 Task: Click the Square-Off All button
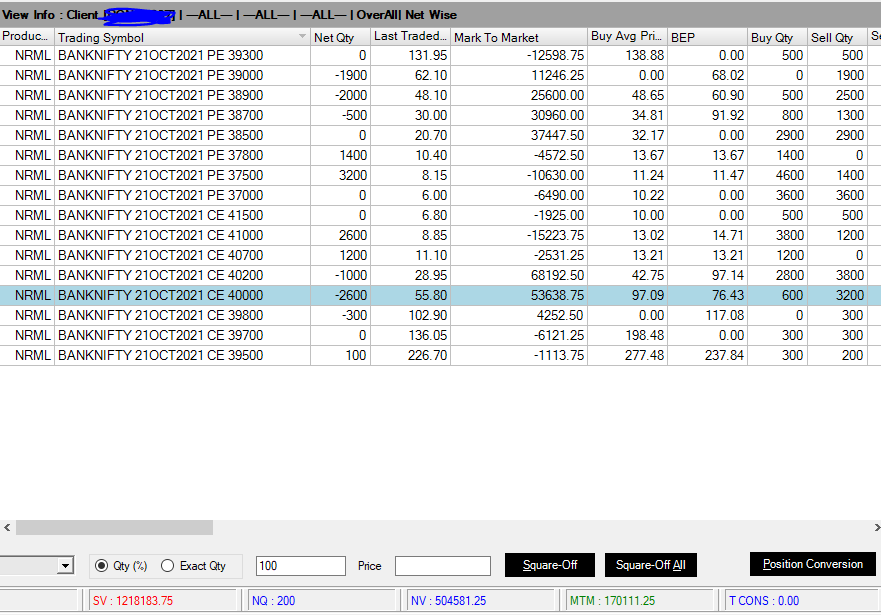click(651, 565)
